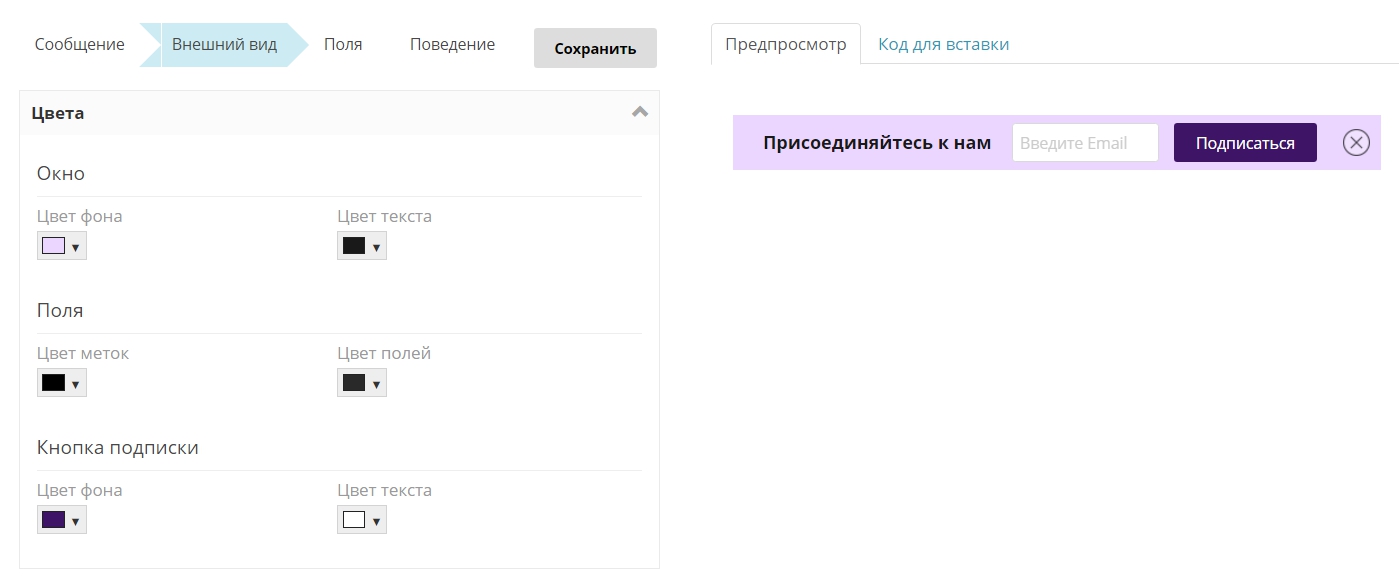Open the Цвет меток dropdown arrow
This screenshot has height=584, width=1399.
pos(76,384)
